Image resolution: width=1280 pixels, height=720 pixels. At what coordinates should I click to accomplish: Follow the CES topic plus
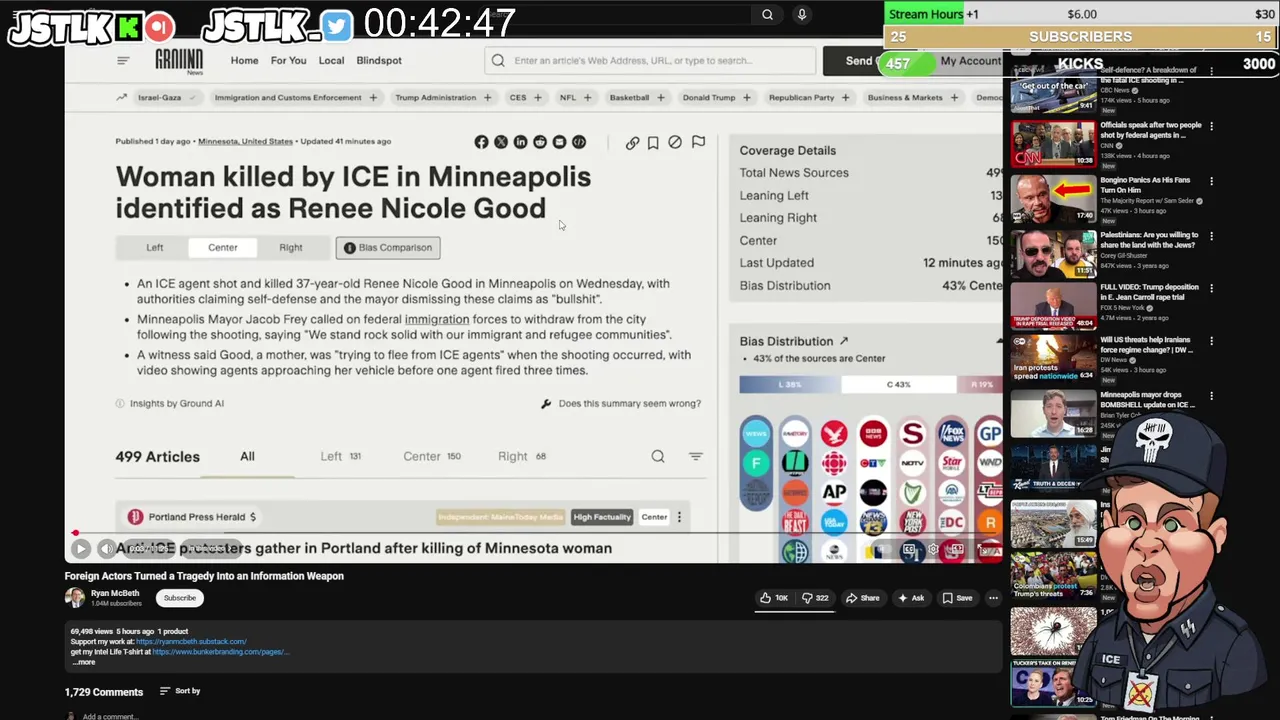[x=537, y=98]
